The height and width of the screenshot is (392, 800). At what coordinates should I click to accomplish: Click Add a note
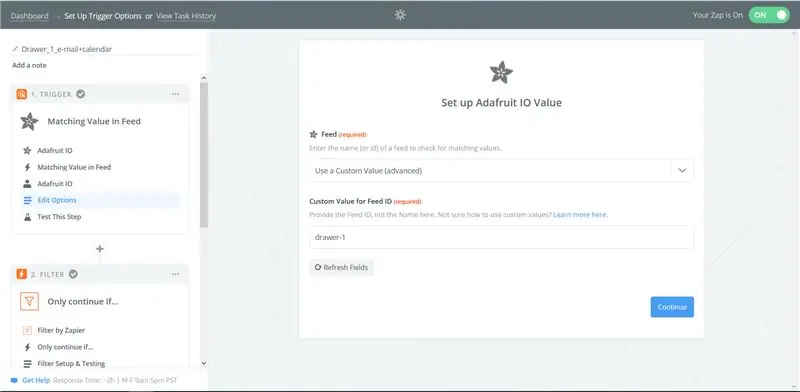click(30, 65)
